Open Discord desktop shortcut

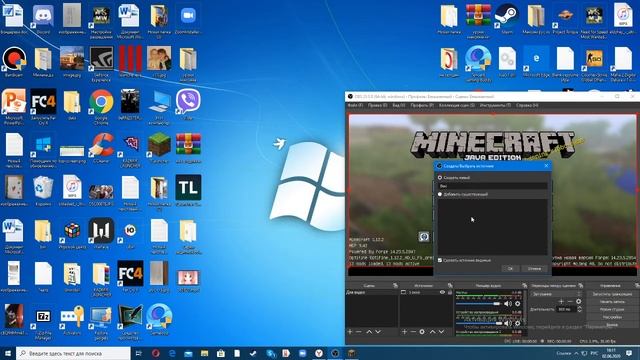(x=43, y=20)
